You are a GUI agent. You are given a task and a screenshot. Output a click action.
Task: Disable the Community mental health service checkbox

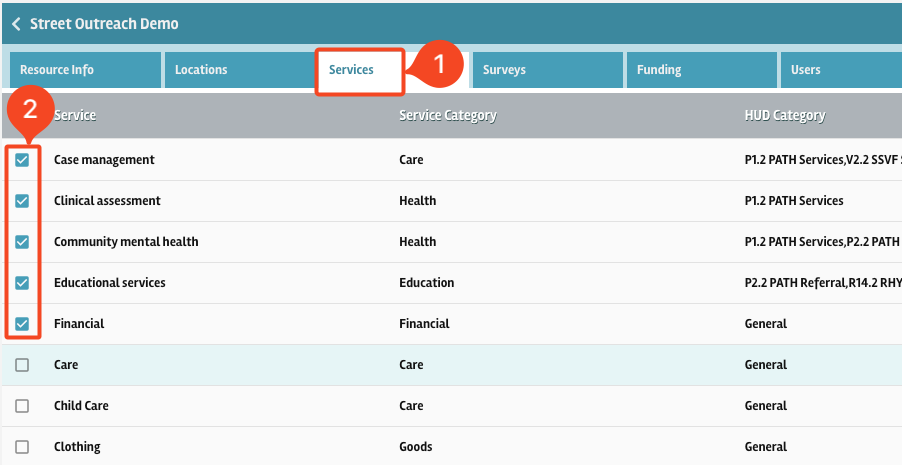tap(22, 242)
